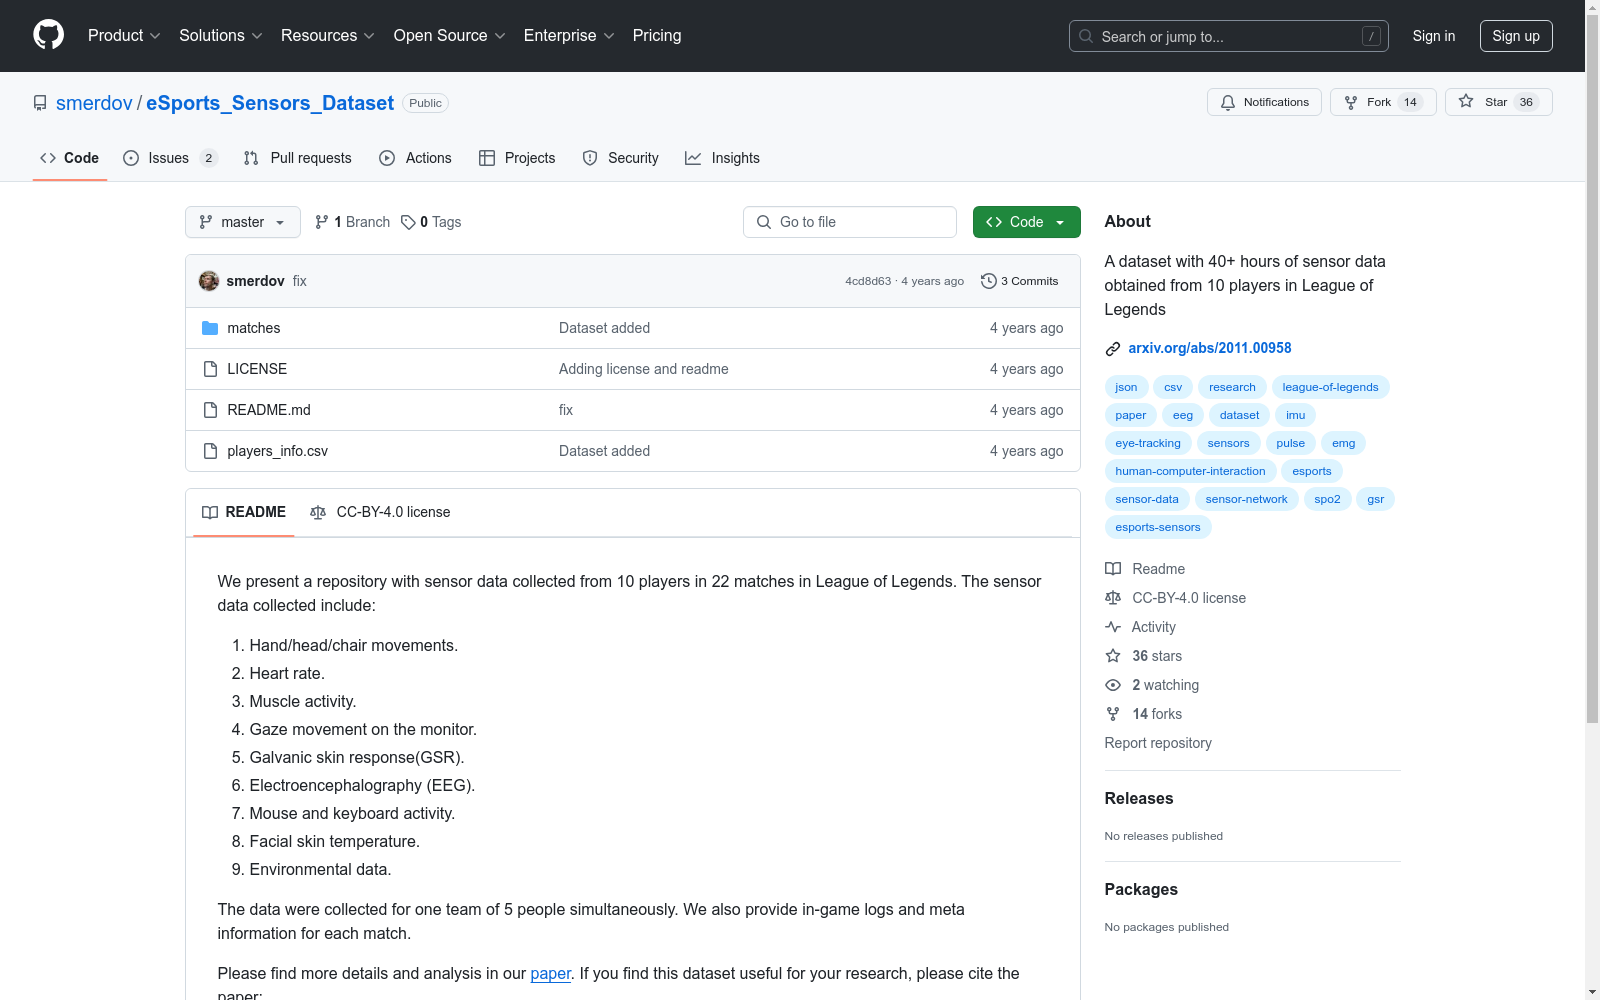Click the Go to file field

[x=850, y=222]
